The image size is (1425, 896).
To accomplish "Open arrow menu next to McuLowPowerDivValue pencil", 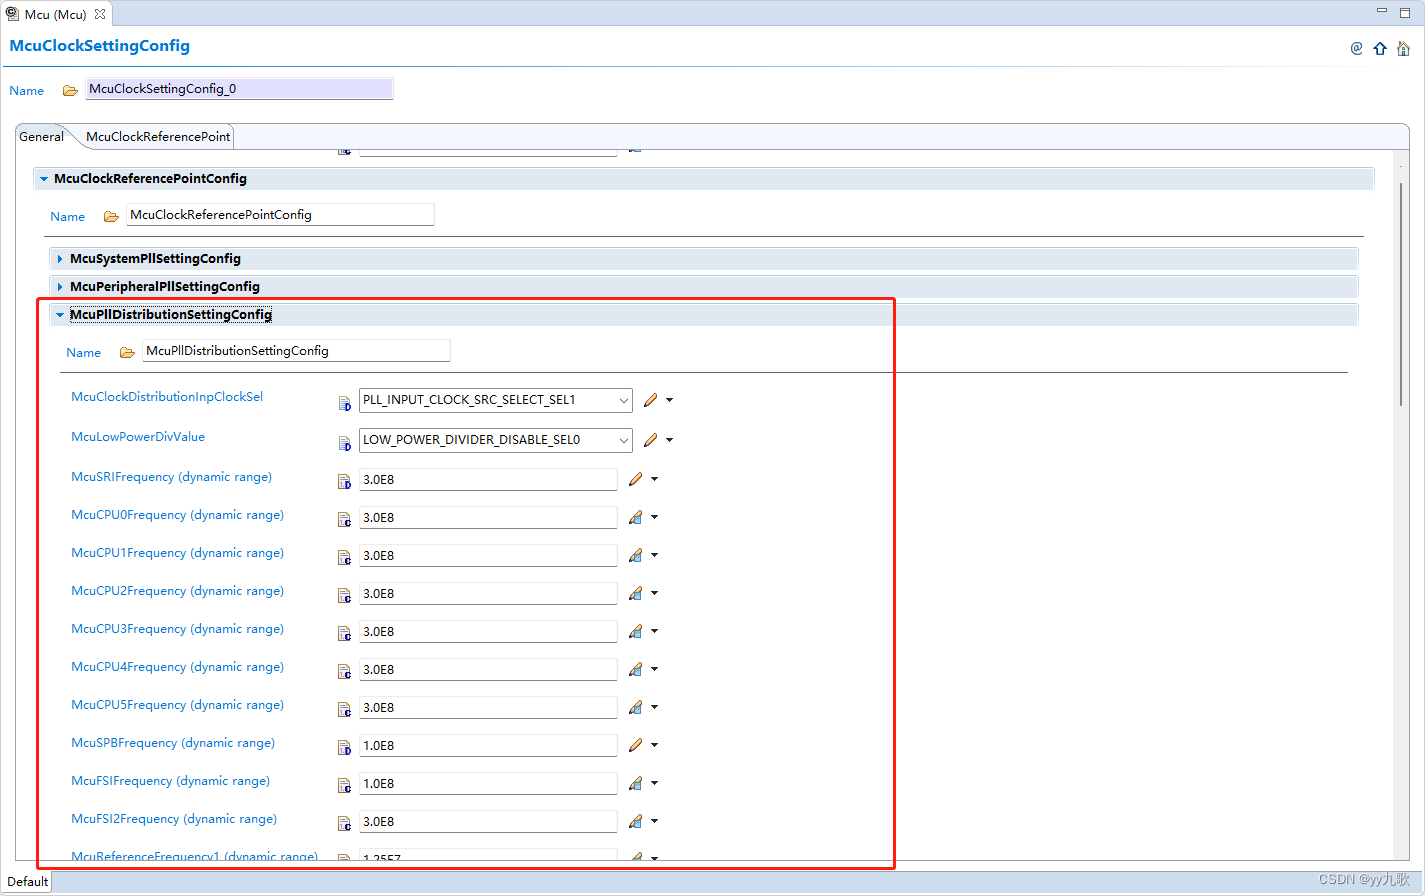I will (x=670, y=440).
